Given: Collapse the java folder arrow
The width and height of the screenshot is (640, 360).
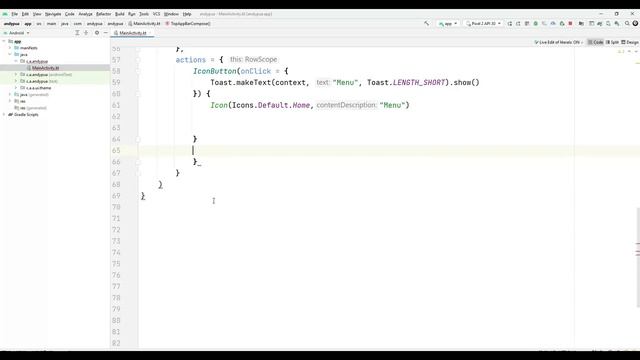Looking at the screenshot, I should pos(10,54).
